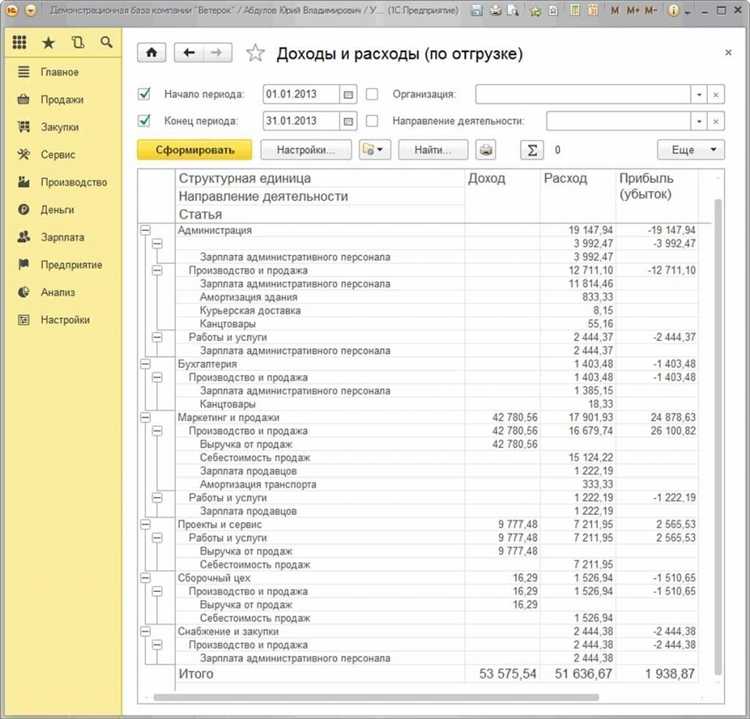750x719 pixels.
Task: Click the home button
Action: point(152,53)
